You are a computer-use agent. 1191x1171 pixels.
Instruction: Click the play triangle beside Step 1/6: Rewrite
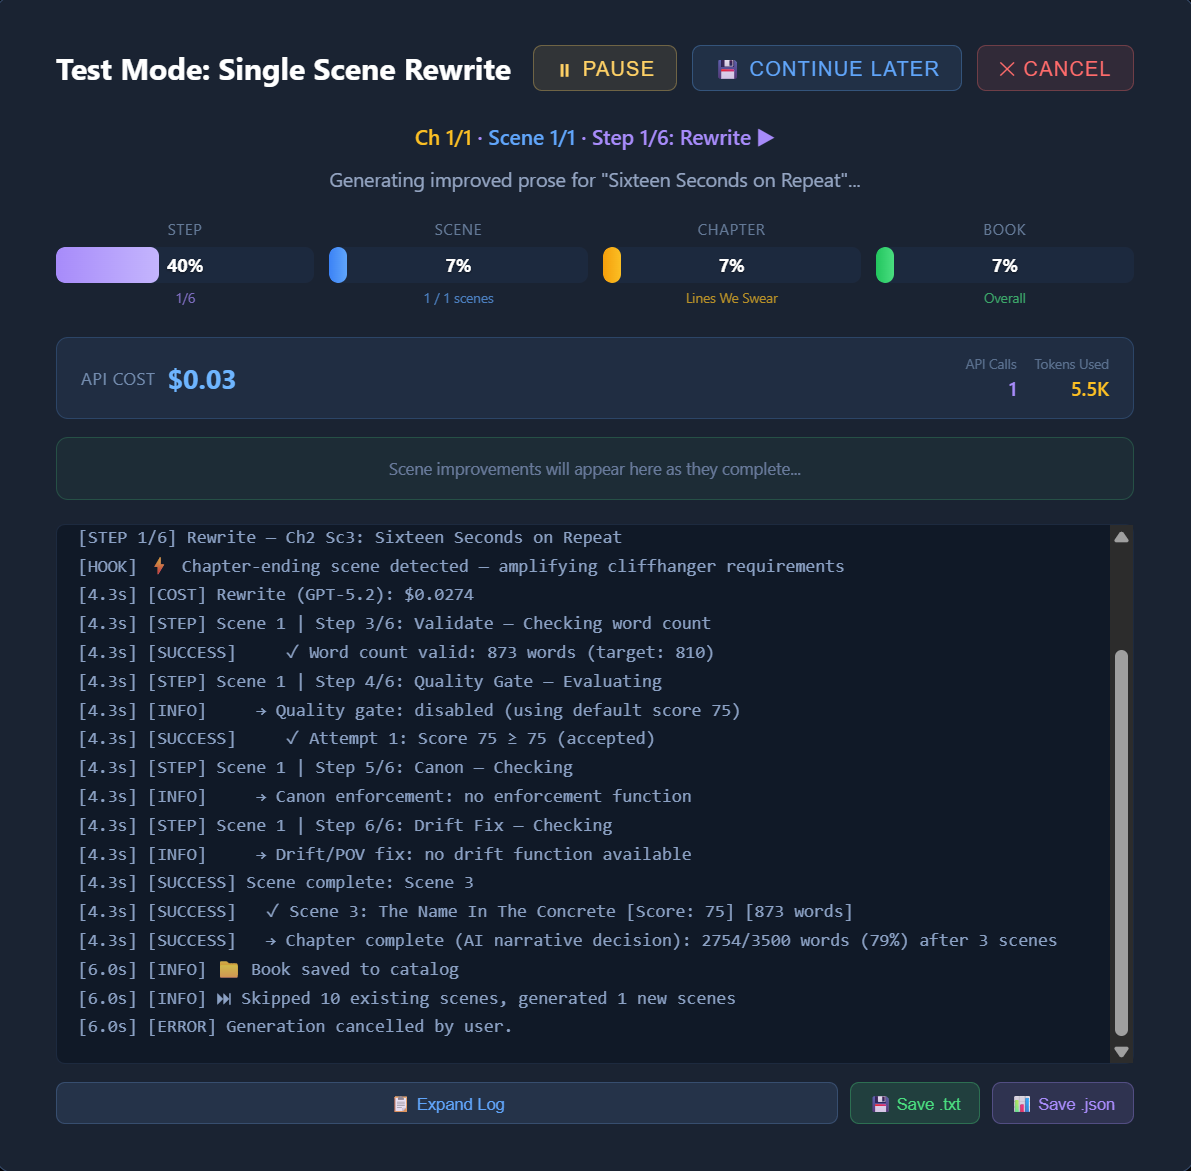[x=766, y=137]
